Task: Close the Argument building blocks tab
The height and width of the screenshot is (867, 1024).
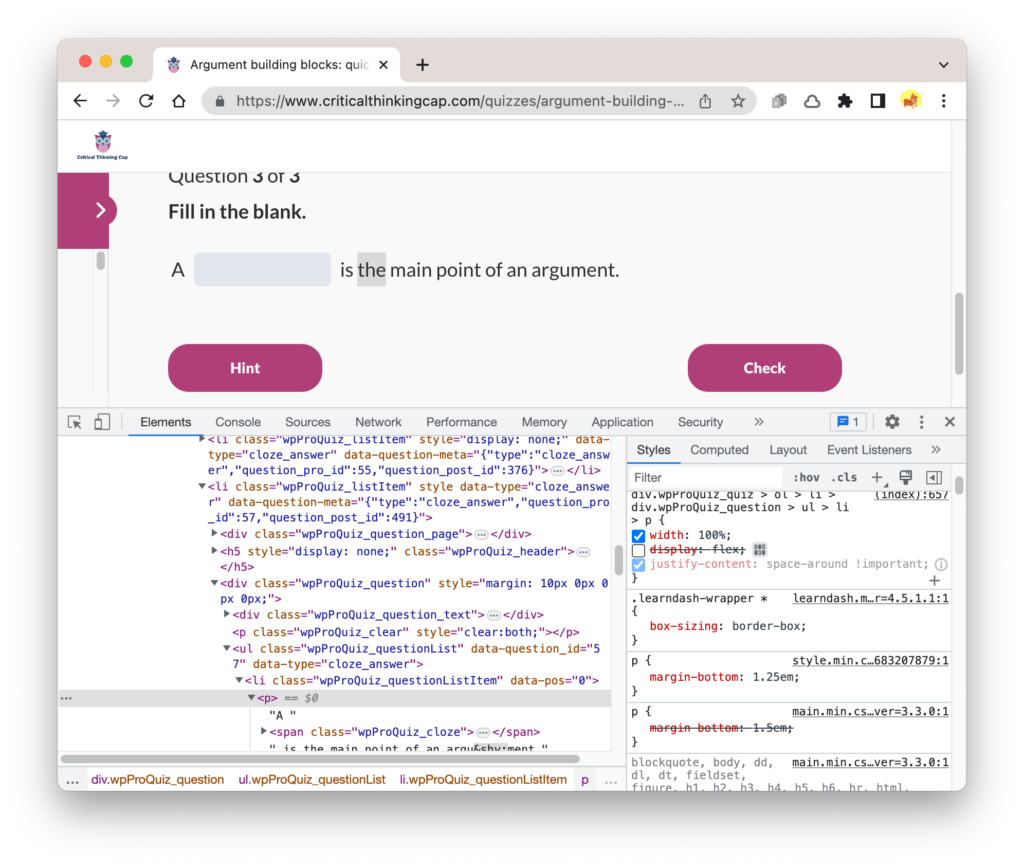Action: 383,65
